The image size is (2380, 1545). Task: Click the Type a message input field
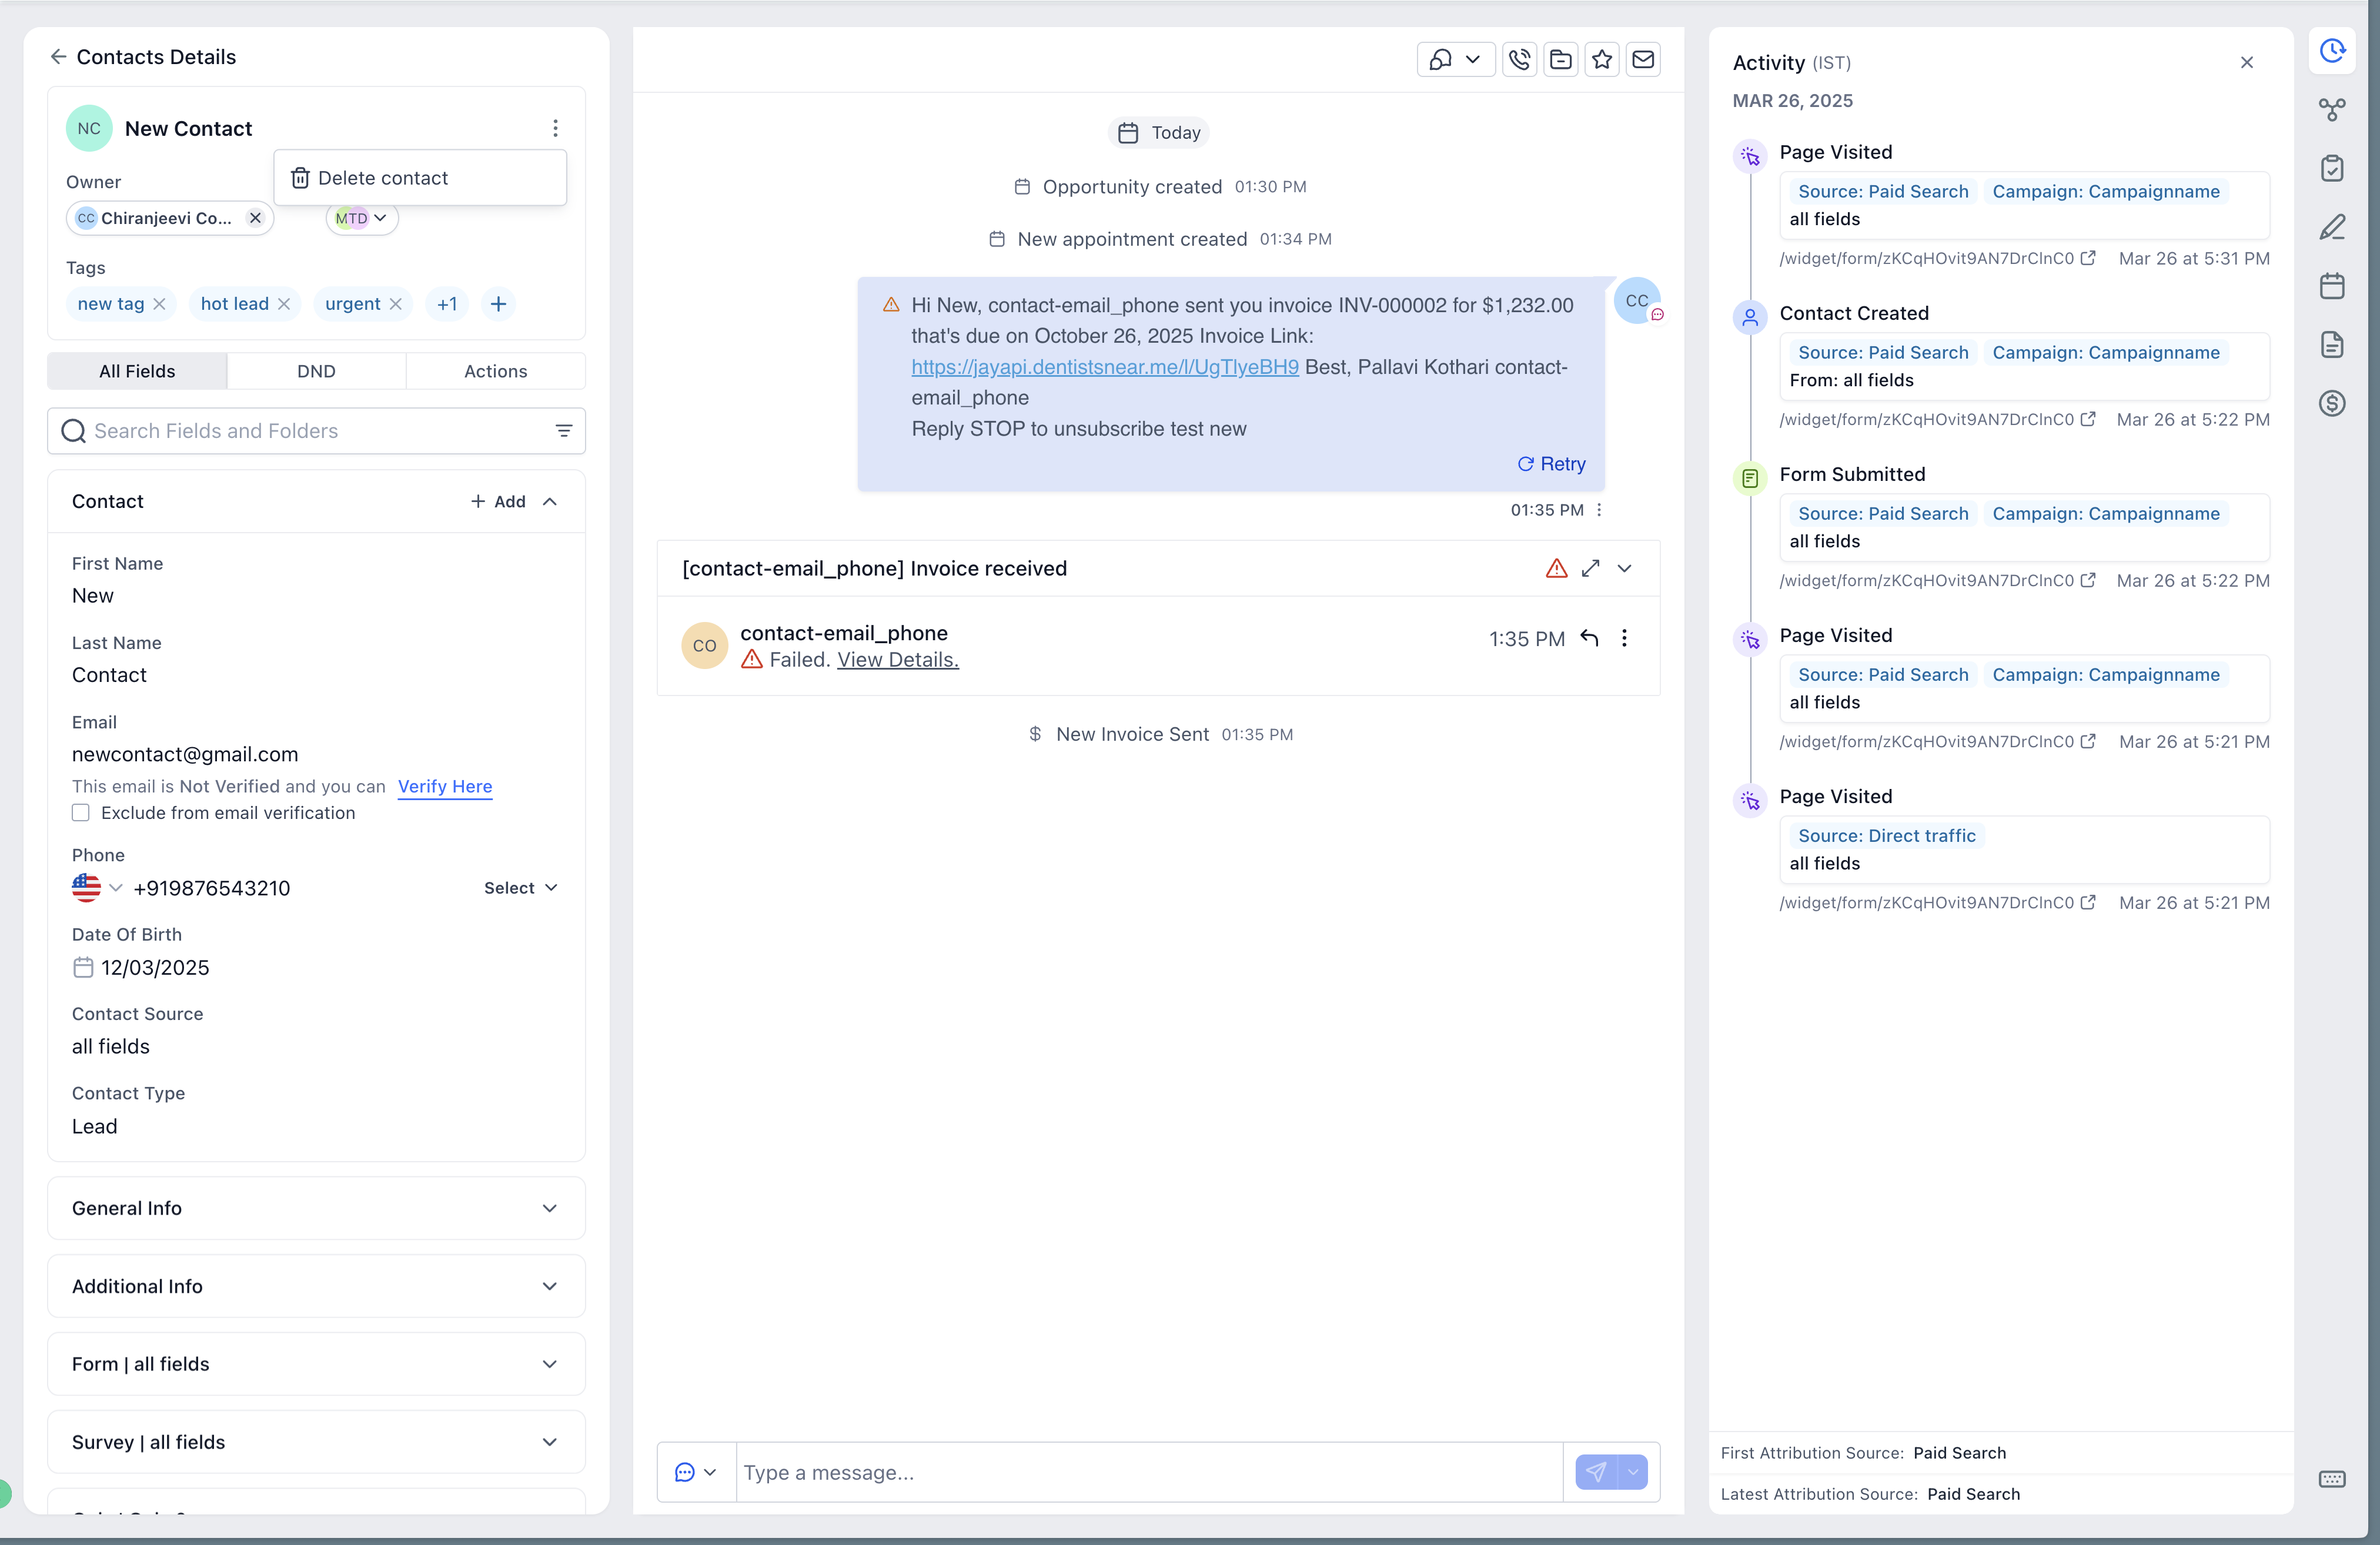click(1148, 1472)
